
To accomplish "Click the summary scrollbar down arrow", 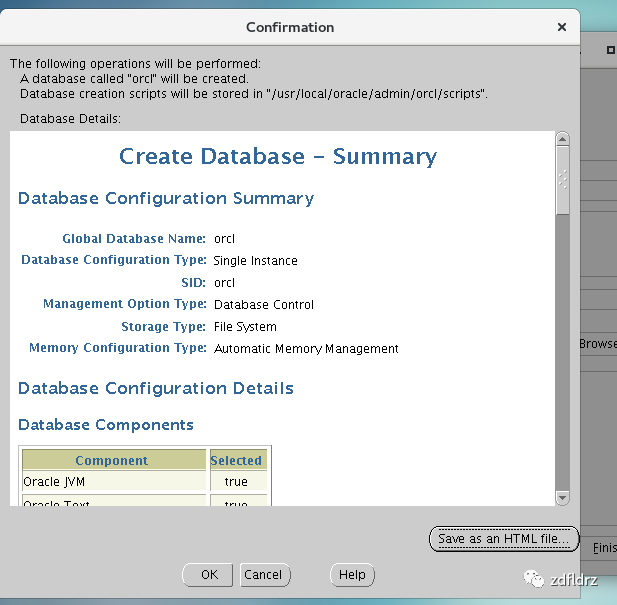I will (x=563, y=498).
